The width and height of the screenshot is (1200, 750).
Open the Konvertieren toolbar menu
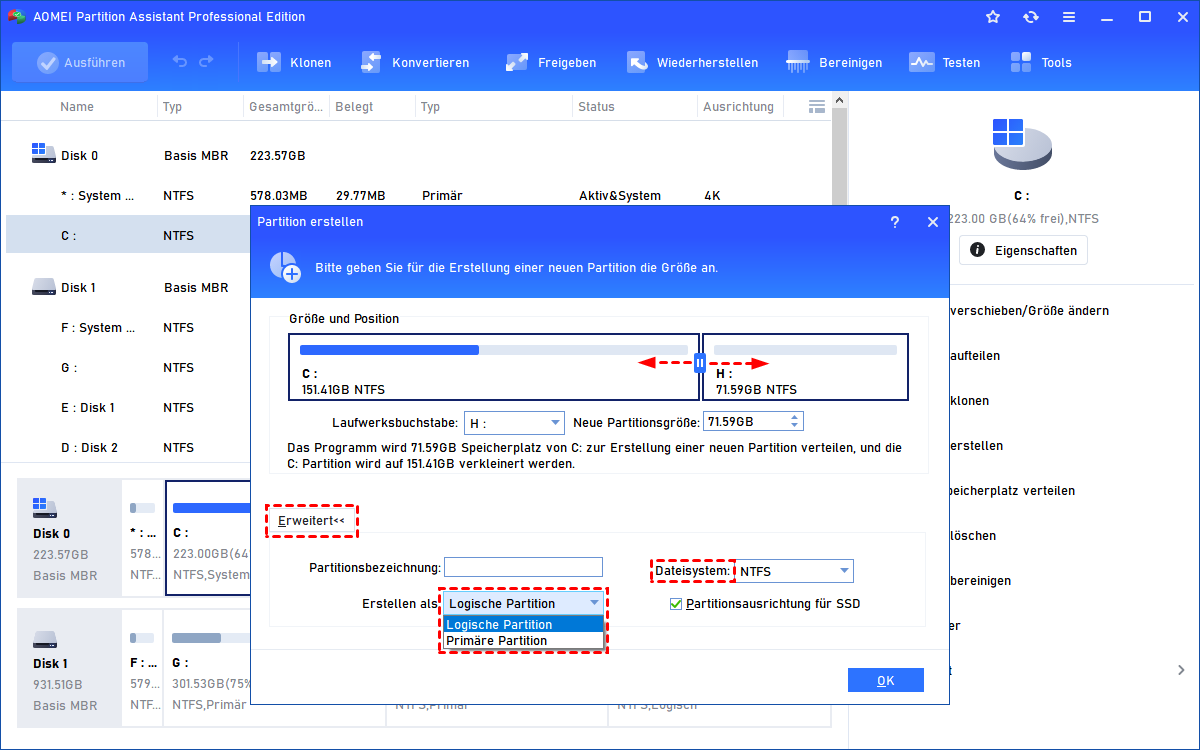tap(414, 62)
